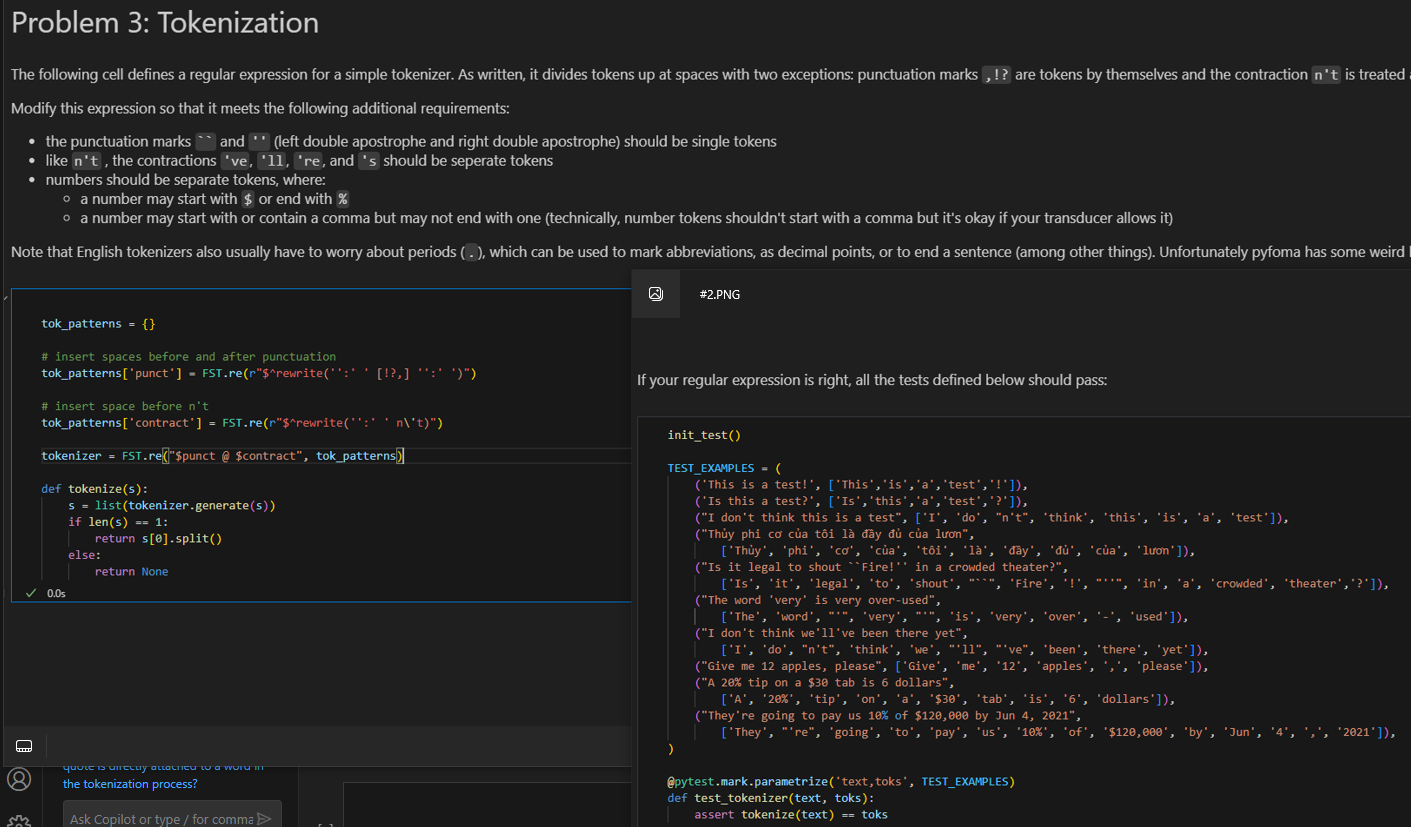The height and width of the screenshot is (827, 1411).
Task: Open the Accounts icon in the activity bar
Action: pos(20,779)
